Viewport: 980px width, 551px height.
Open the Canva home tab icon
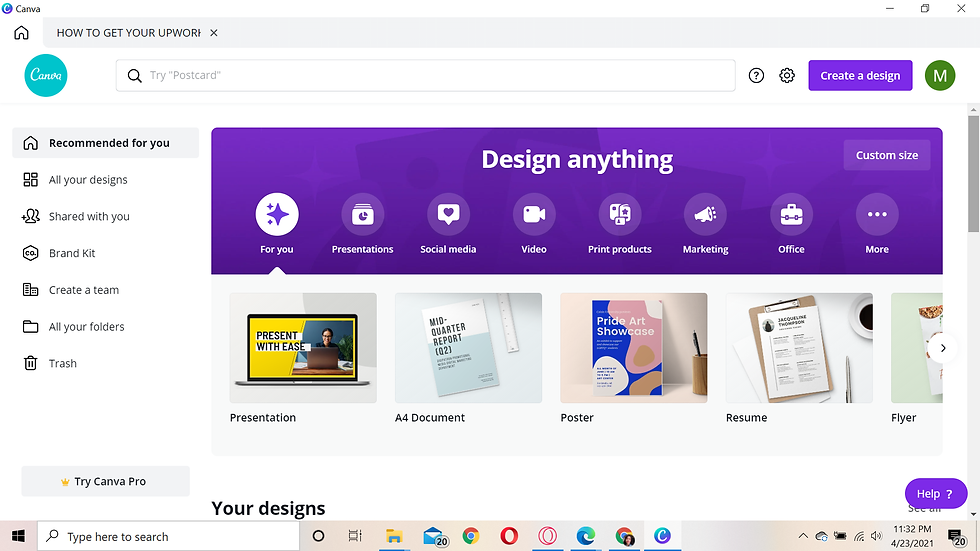click(21, 32)
